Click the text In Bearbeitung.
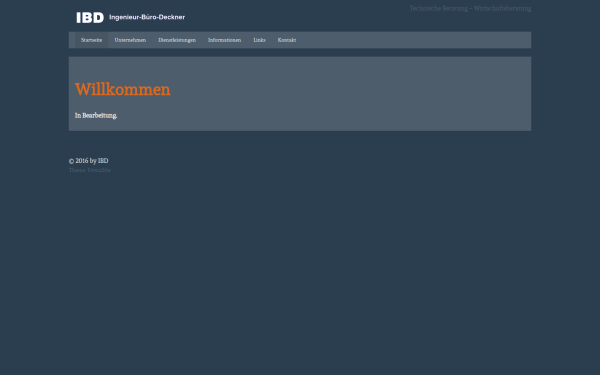Screen dimensions: 600x375 click(x=96, y=116)
